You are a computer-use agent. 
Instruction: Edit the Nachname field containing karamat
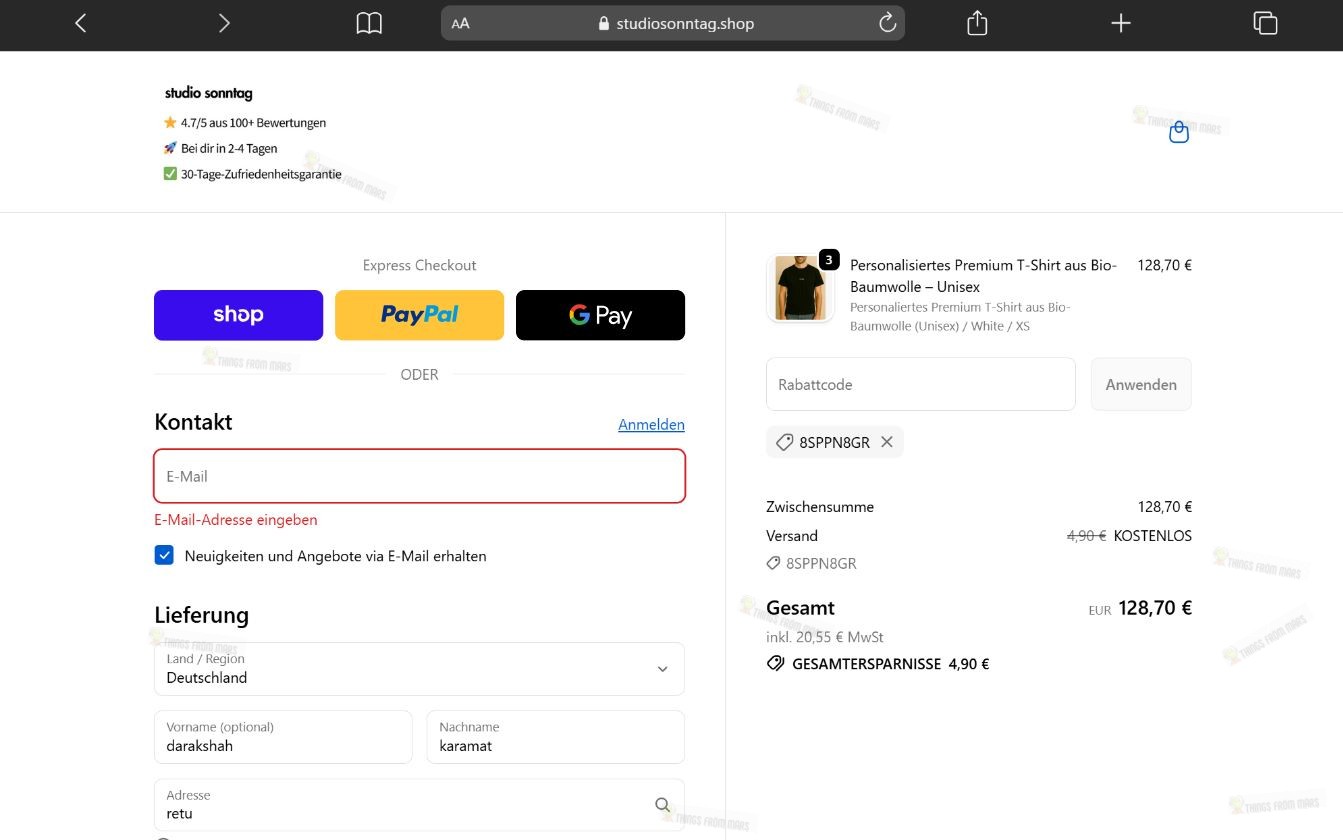tap(555, 737)
